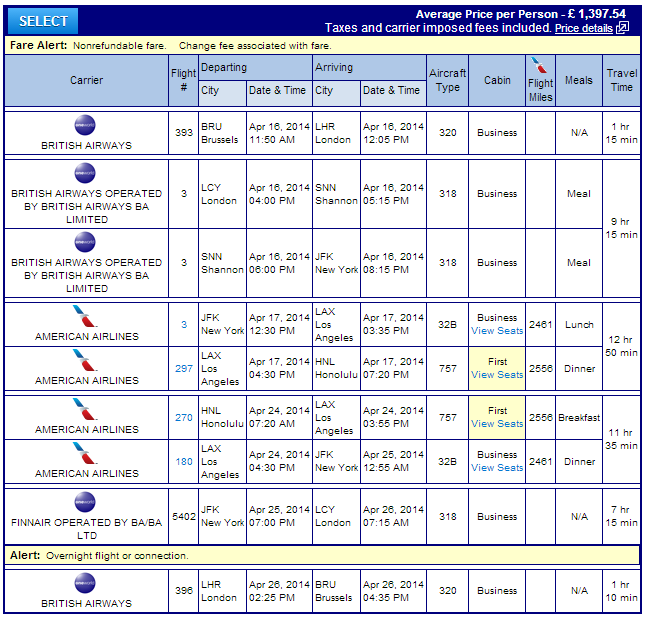Click the Departing column header

point(255,67)
